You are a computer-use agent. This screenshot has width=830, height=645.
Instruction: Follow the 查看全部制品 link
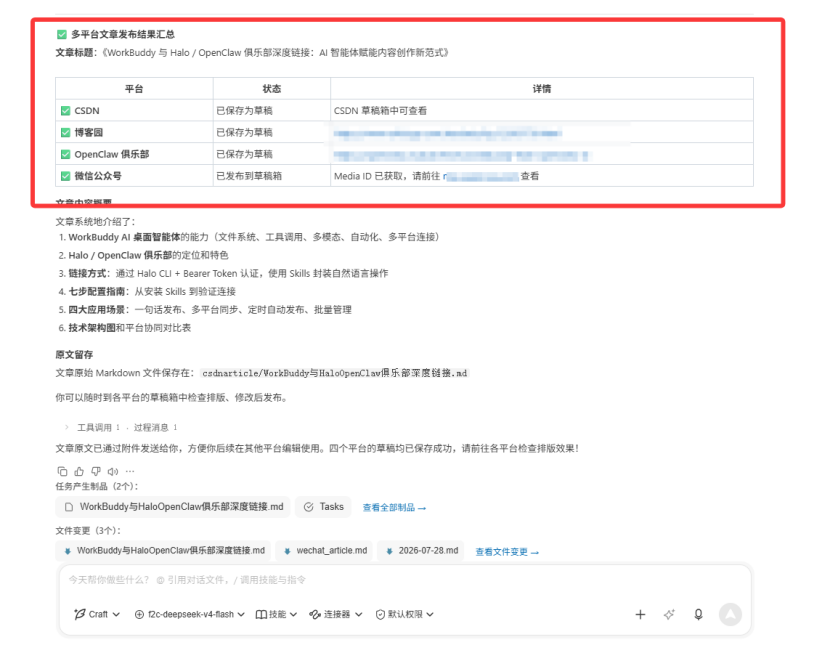point(394,507)
